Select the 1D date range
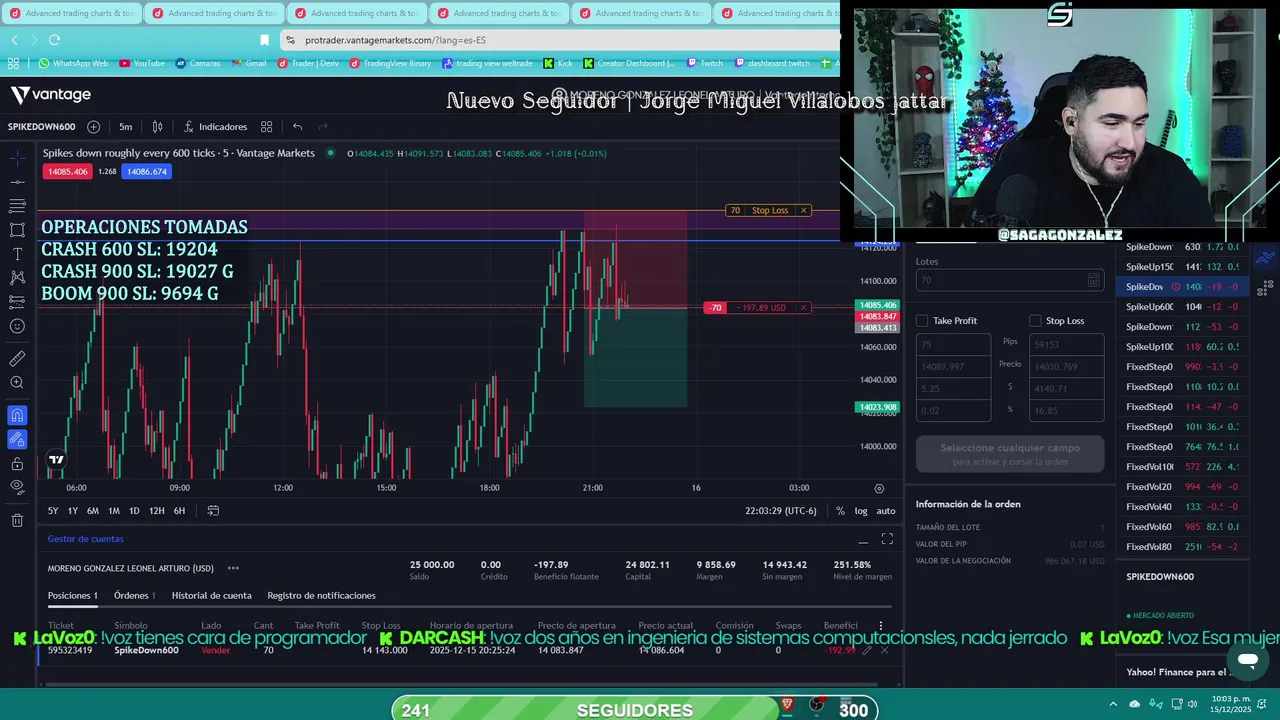 click(134, 511)
